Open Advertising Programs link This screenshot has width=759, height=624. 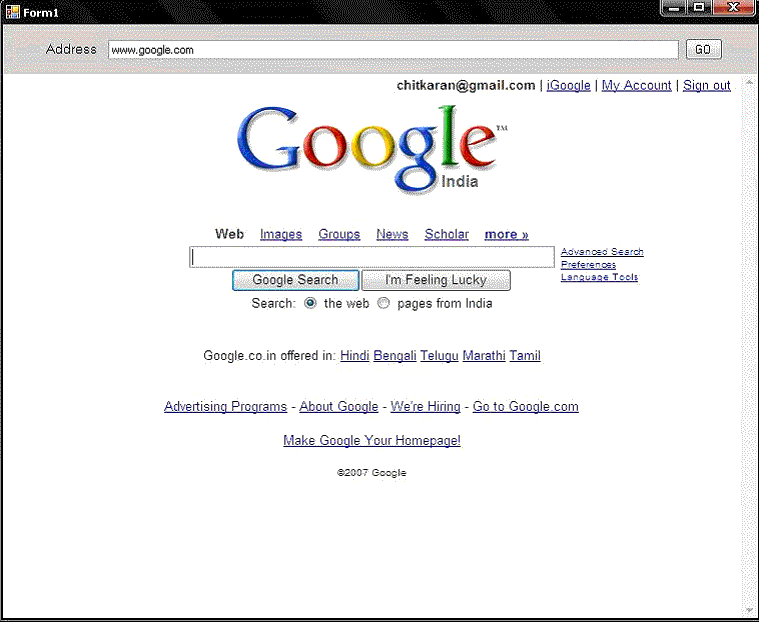click(x=226, y=407)
